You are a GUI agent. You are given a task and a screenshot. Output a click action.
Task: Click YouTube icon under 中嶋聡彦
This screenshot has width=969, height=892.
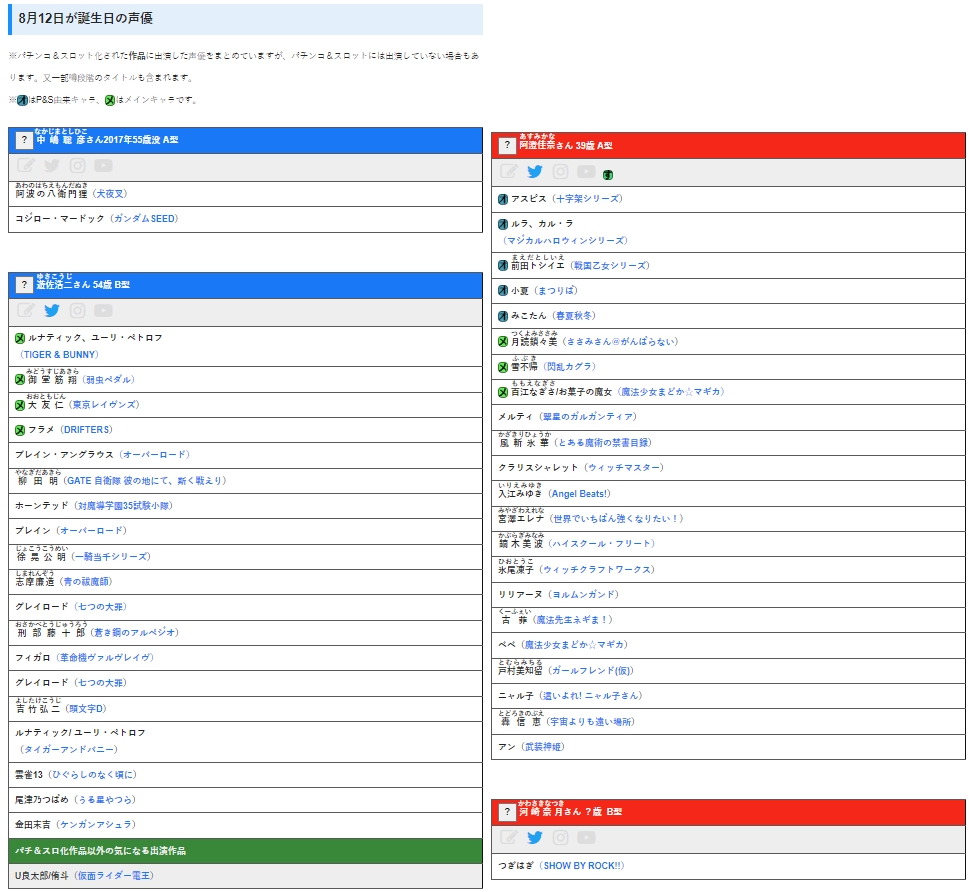click(x=103, y=166)
